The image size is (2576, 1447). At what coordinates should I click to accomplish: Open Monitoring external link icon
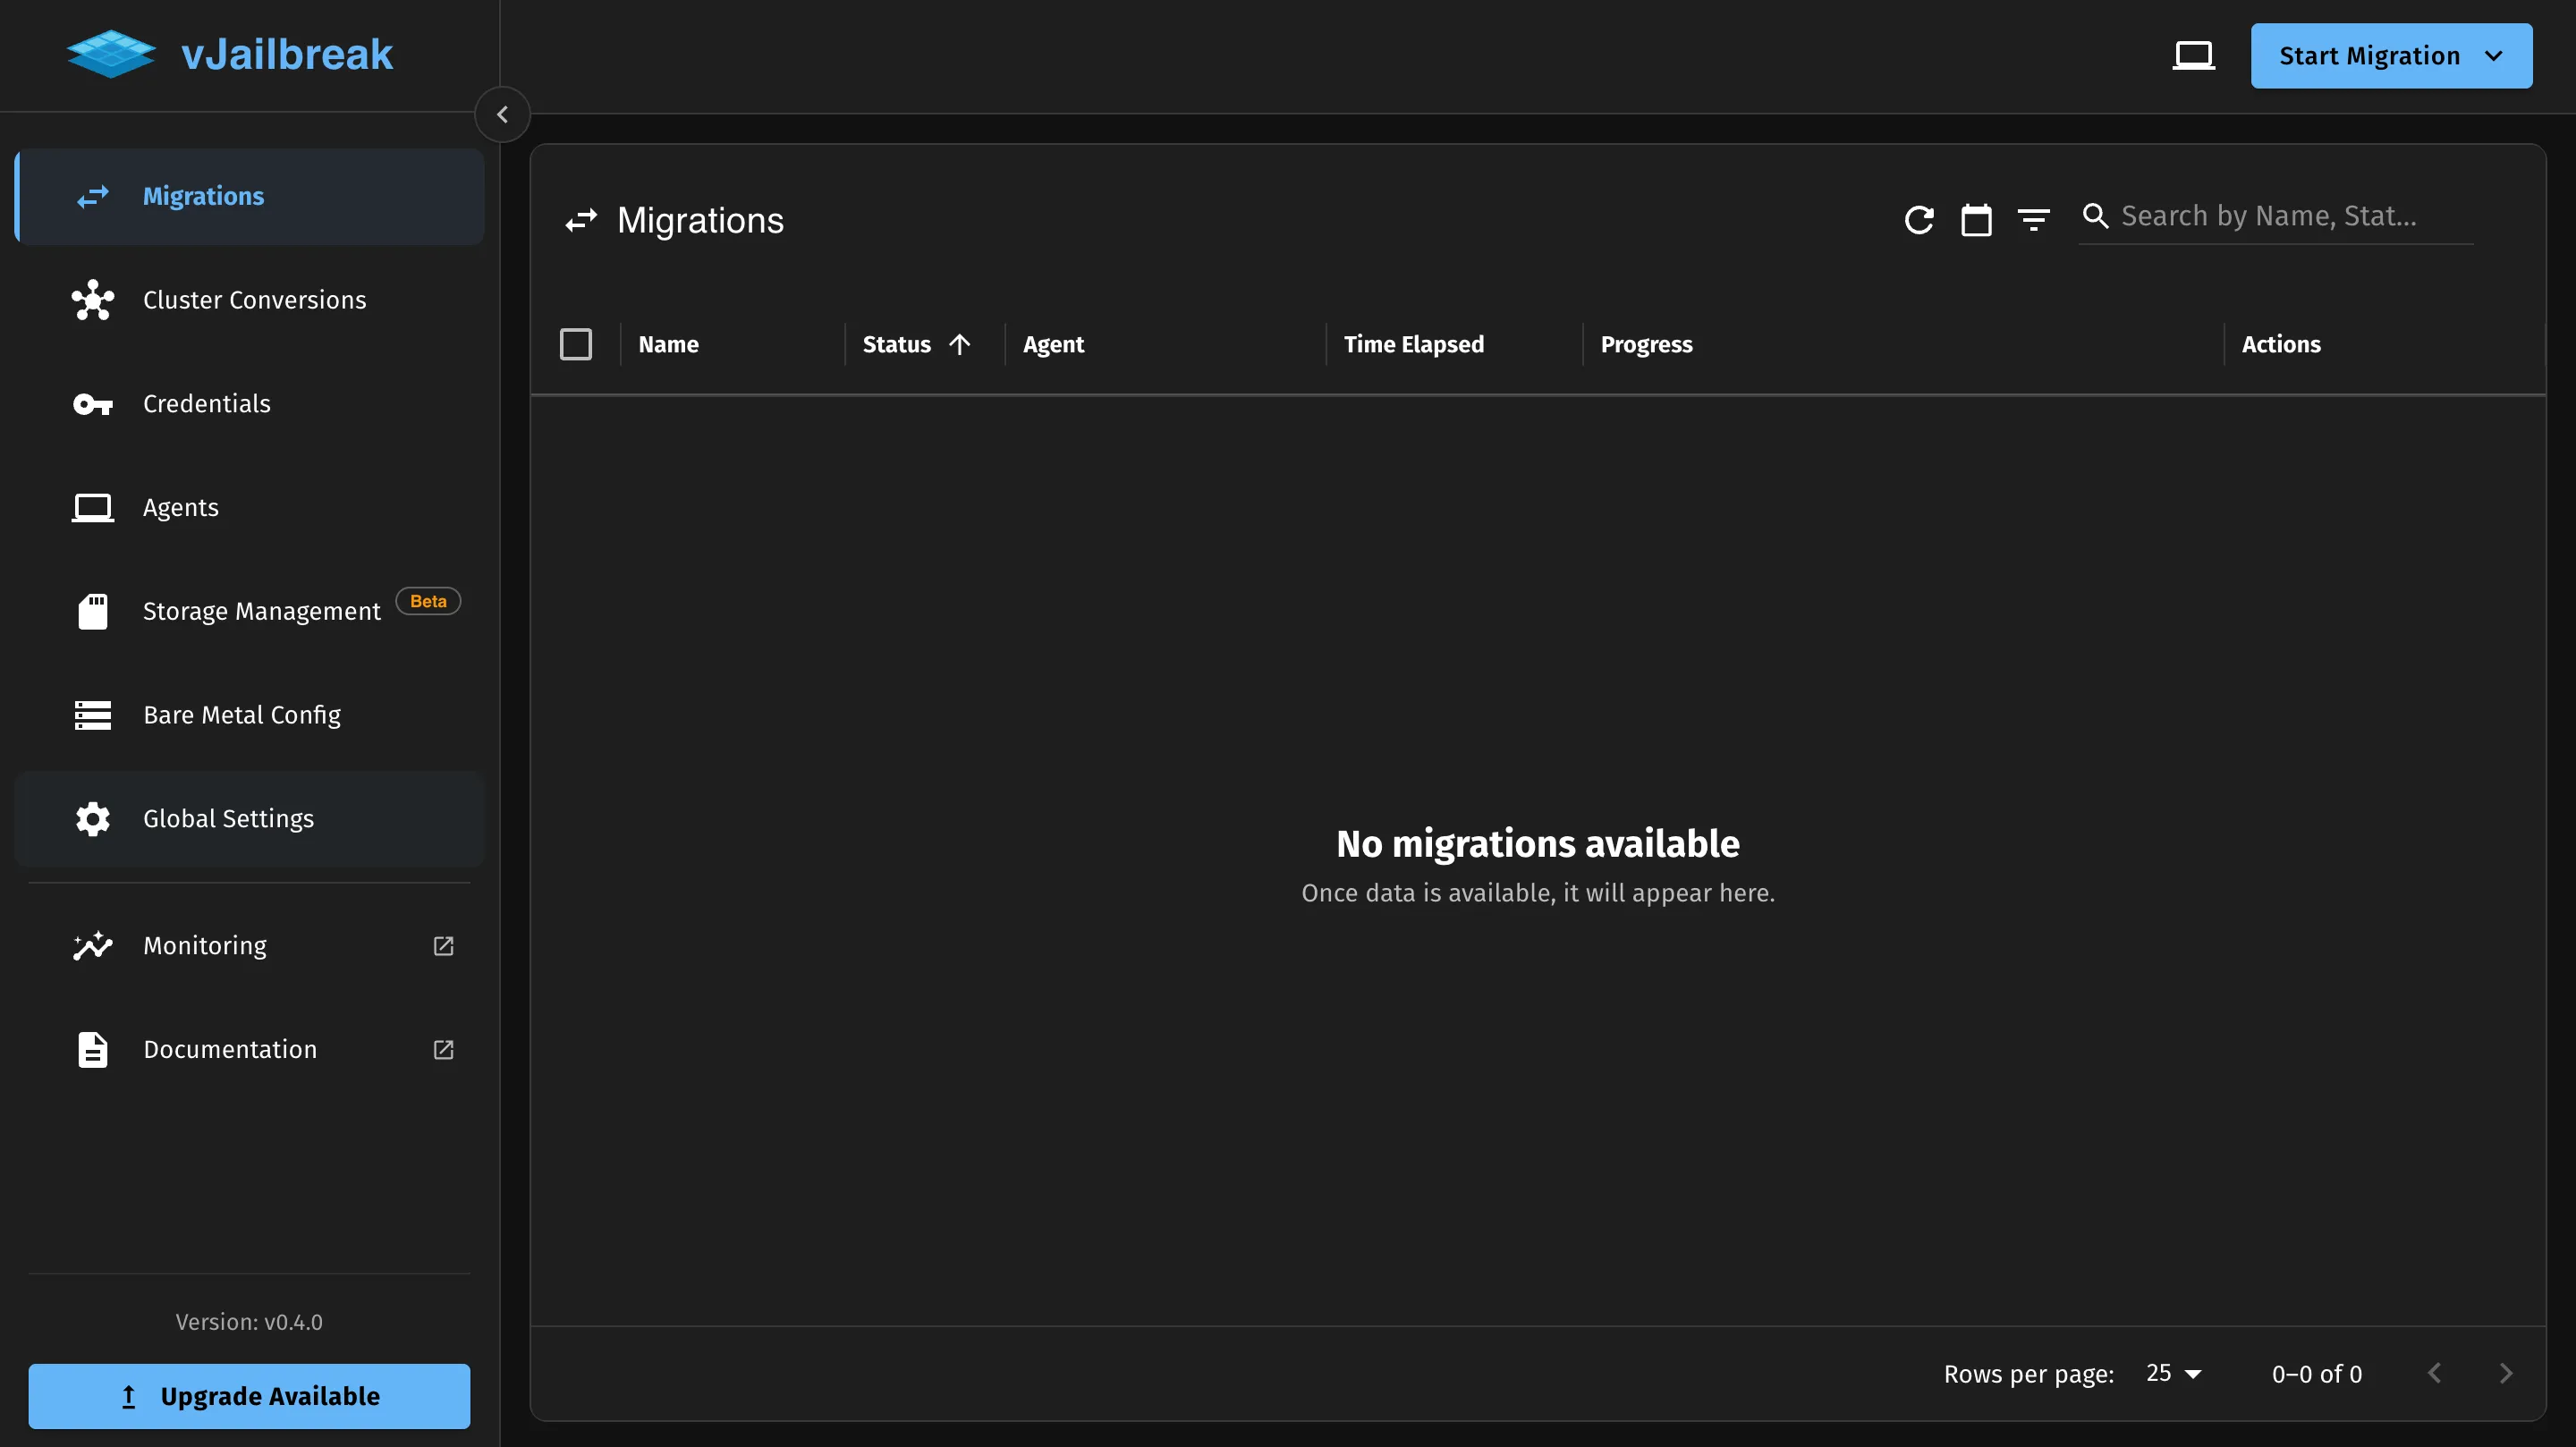tap(443, 946)
